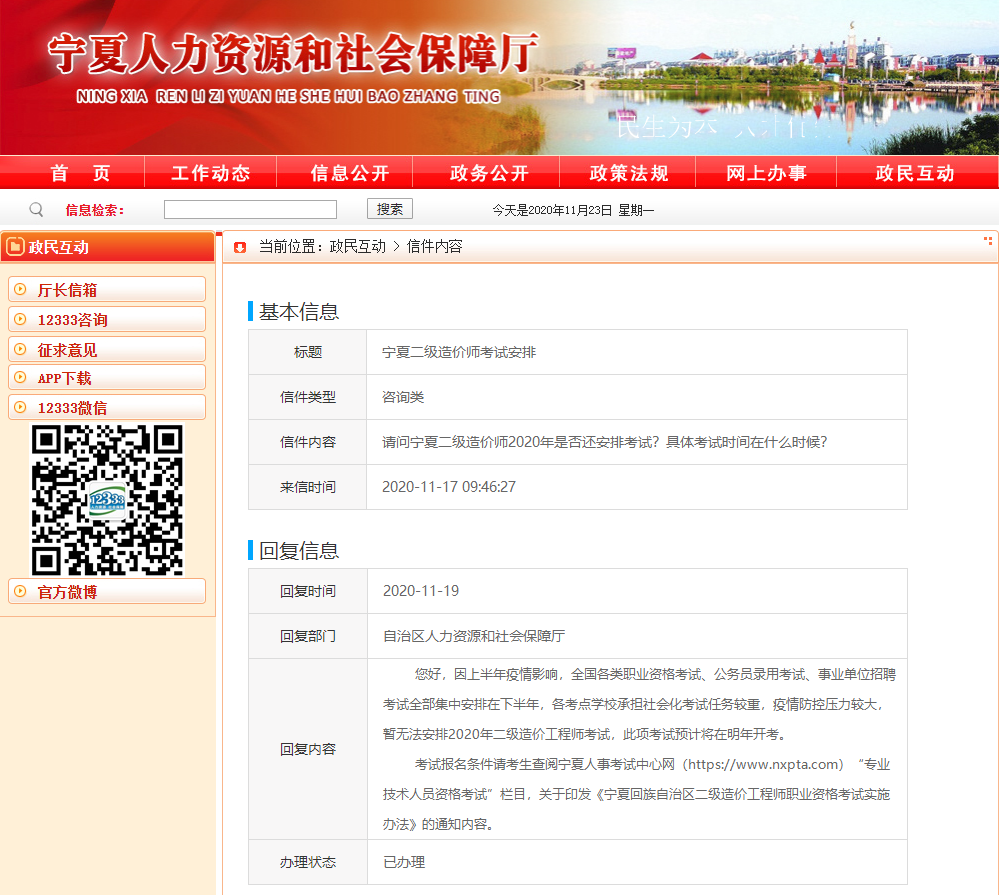
Task: Open the 信息公开 navigation menu
Action: click(350, 173)
